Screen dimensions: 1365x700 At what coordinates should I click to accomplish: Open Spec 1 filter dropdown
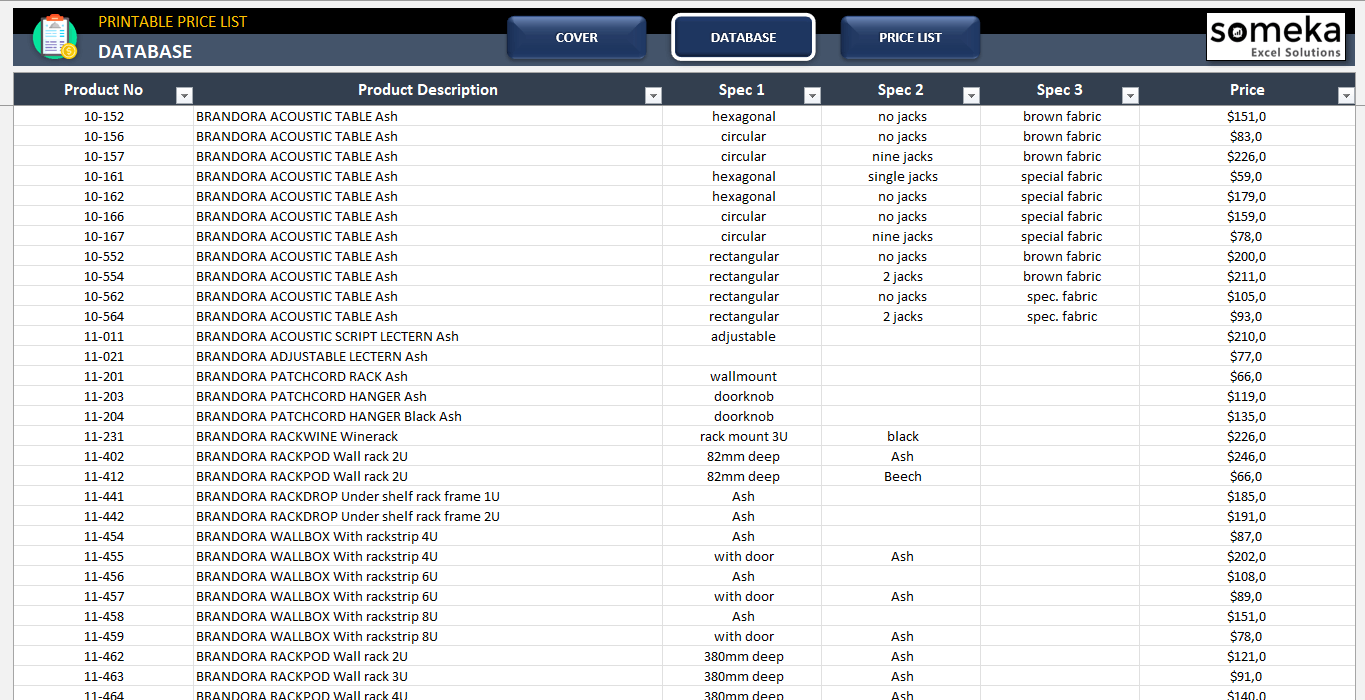(812, 96)
